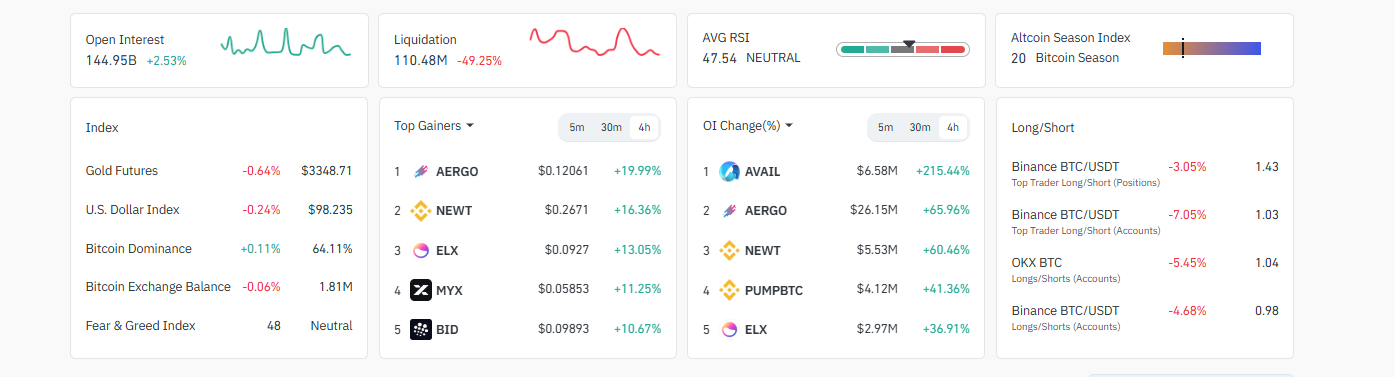Click the BID coin icon

pyautogui.click(x=420, y=329)
